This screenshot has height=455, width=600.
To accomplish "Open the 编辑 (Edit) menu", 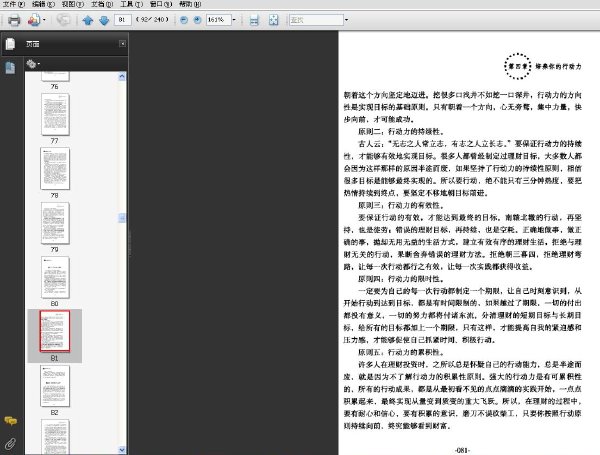I will pyautogui.click(x=43, y=4).
